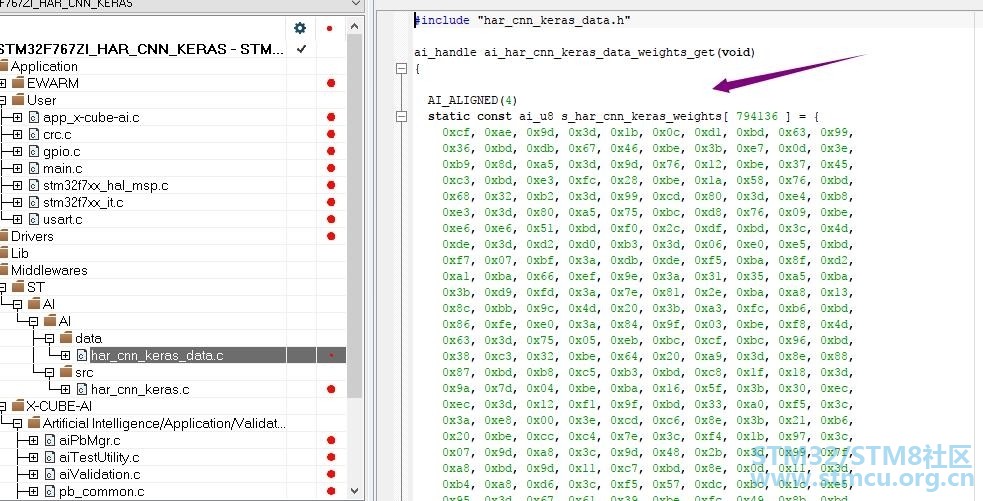Click the AI_ALIGNED(4) macro text
This screenshot has width=983, height=501.
(473, 100)
